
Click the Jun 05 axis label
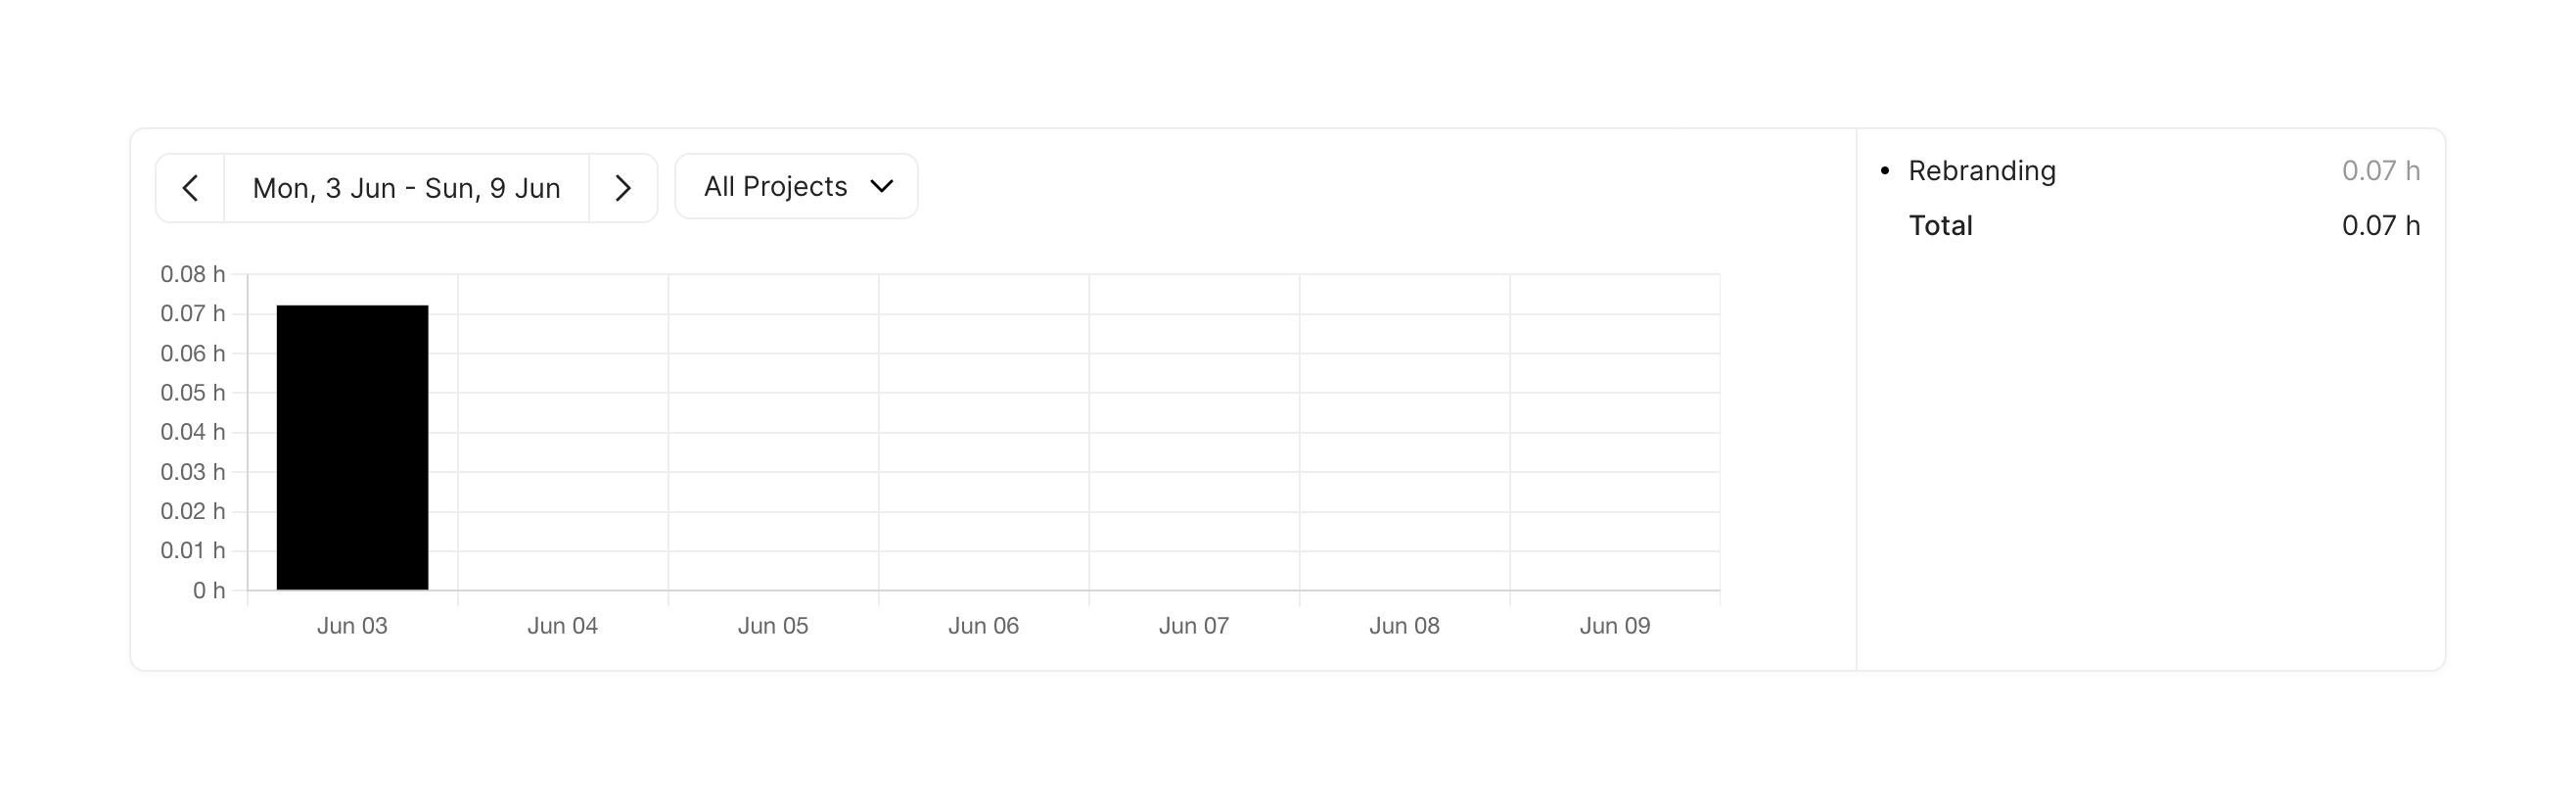[x=773, y=626]
